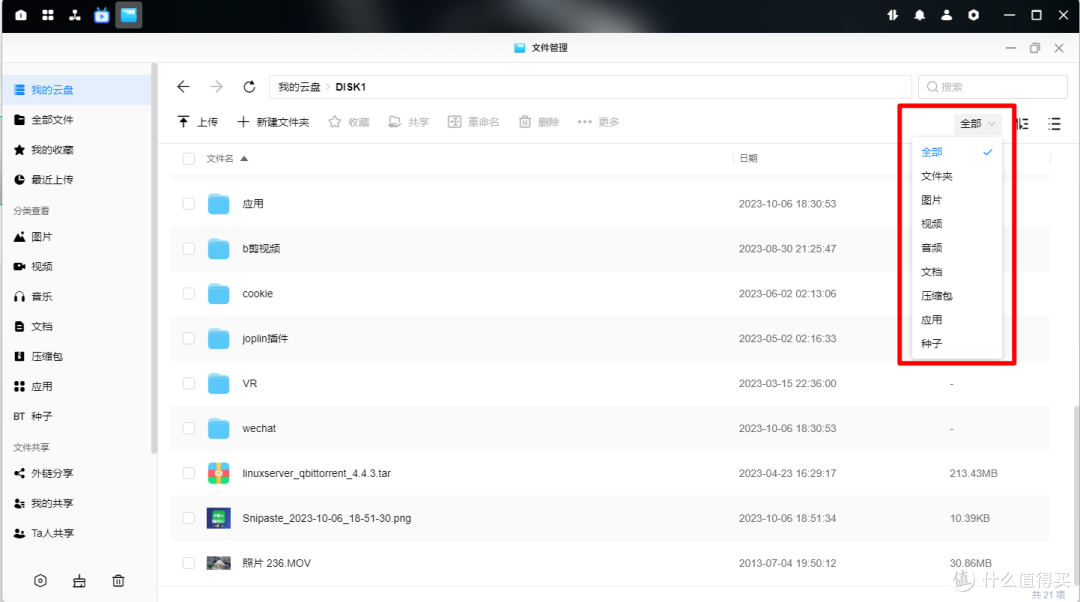Select 应用 in filter menu
Viewport: 1080px width, 602px height.
pos(956,320)
